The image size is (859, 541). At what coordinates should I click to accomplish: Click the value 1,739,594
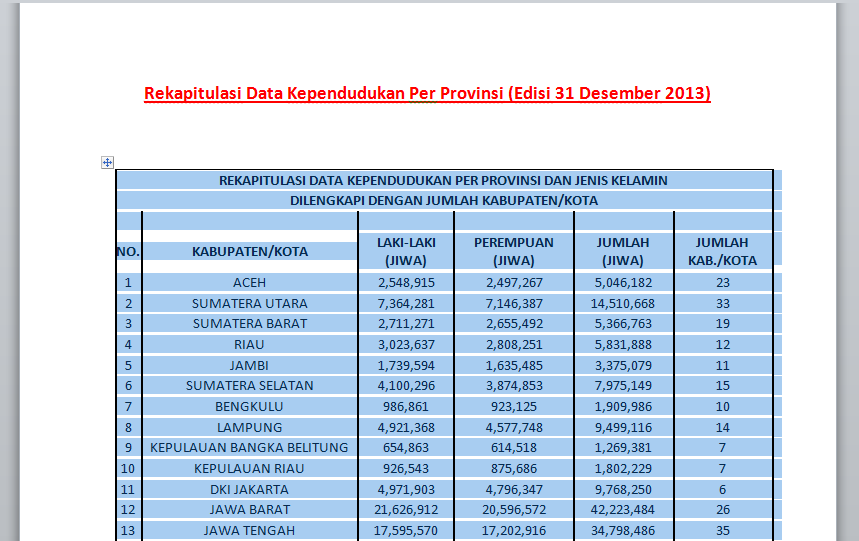[x=406, y=365]
